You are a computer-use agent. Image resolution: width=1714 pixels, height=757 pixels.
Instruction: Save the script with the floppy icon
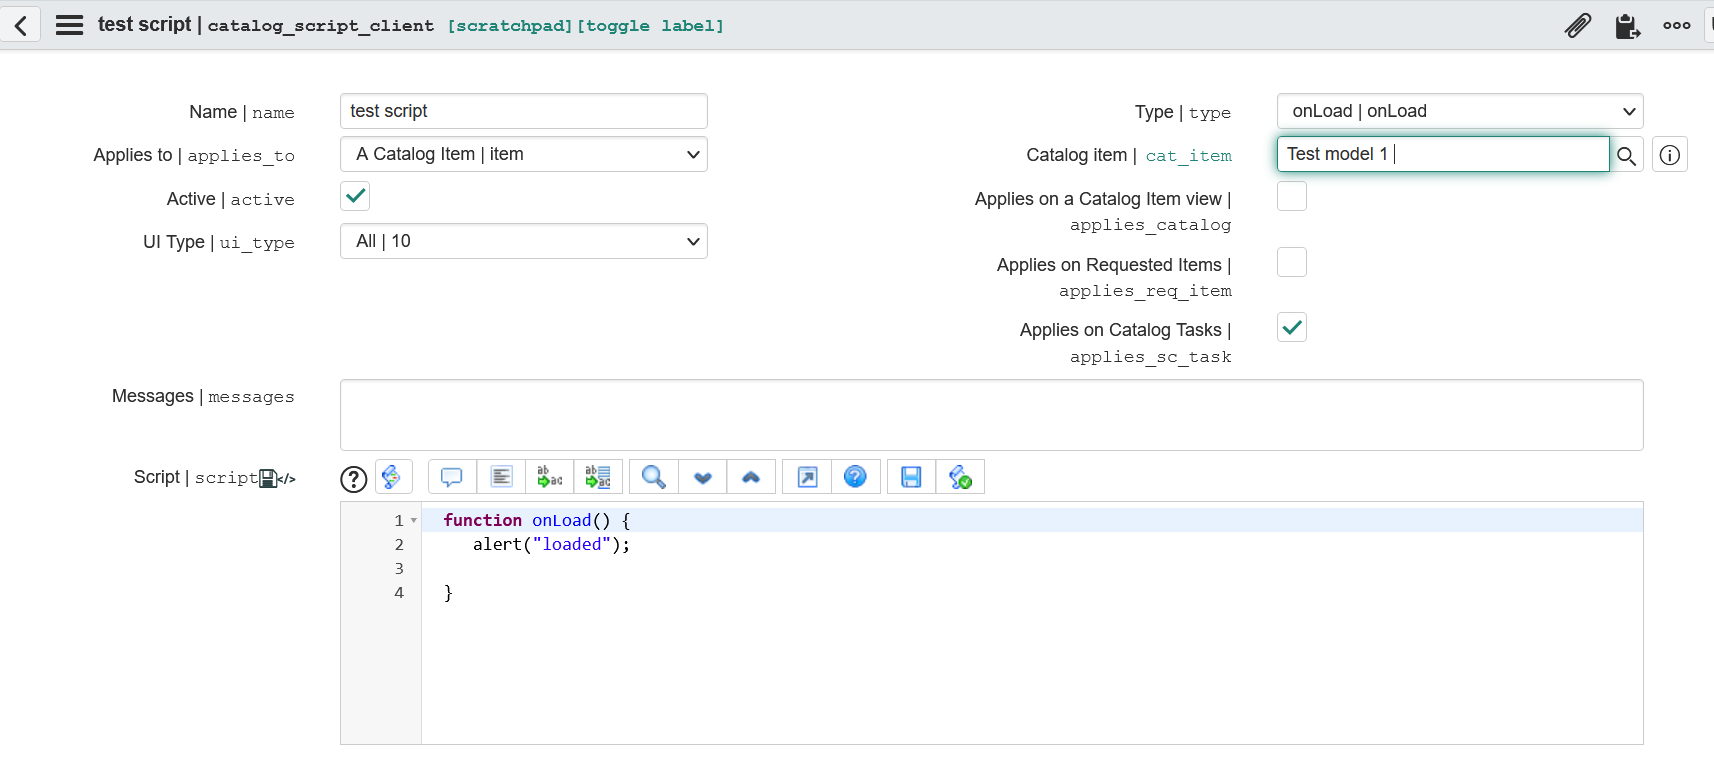pos(911,477)
